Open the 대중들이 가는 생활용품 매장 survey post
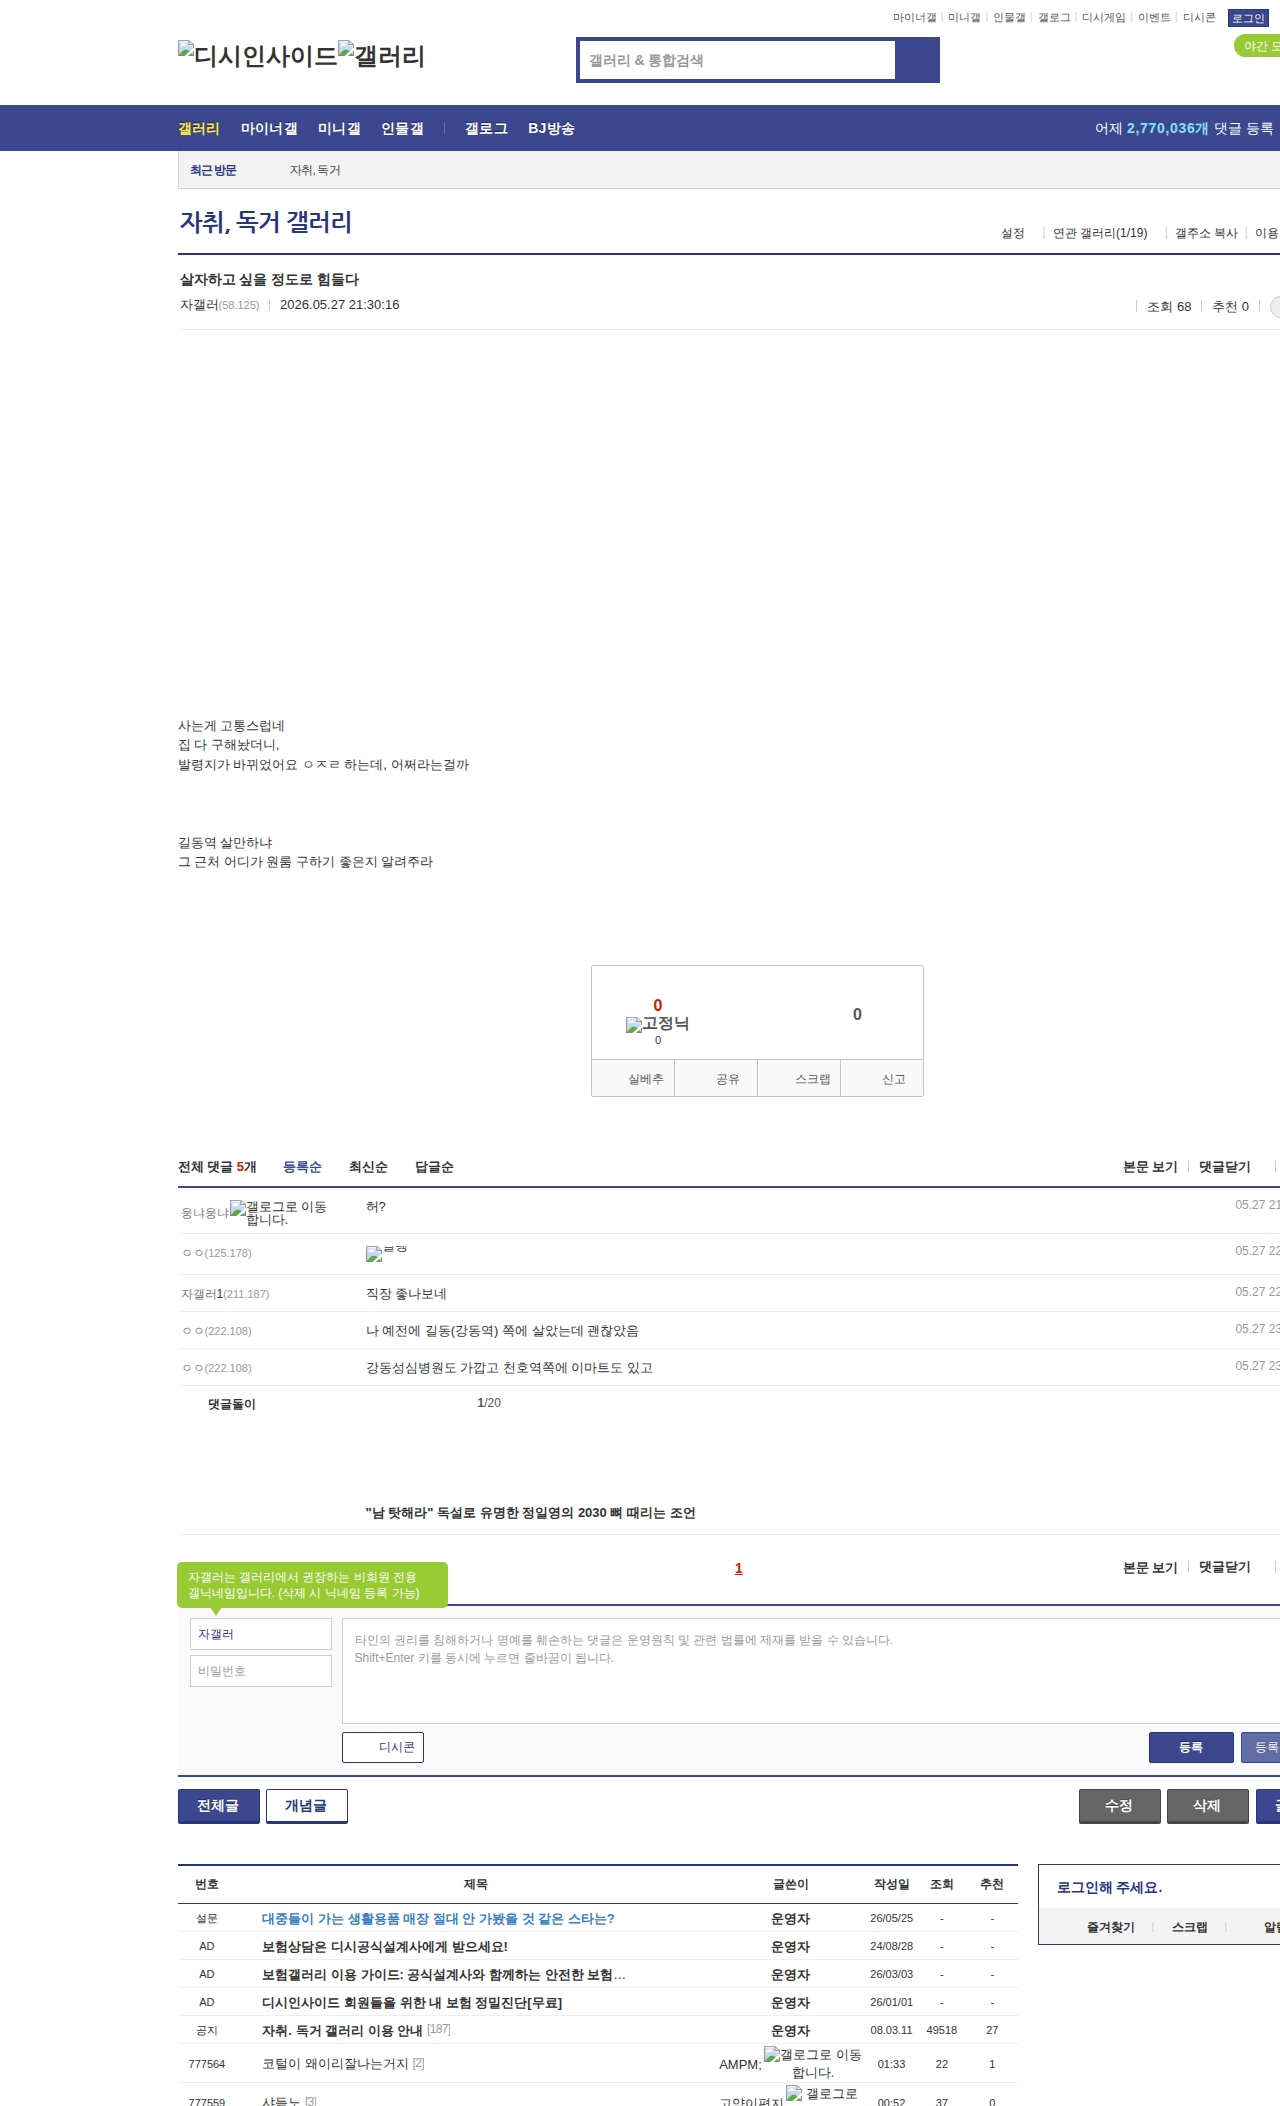 pyautogui.click(x=438, y=1919)
